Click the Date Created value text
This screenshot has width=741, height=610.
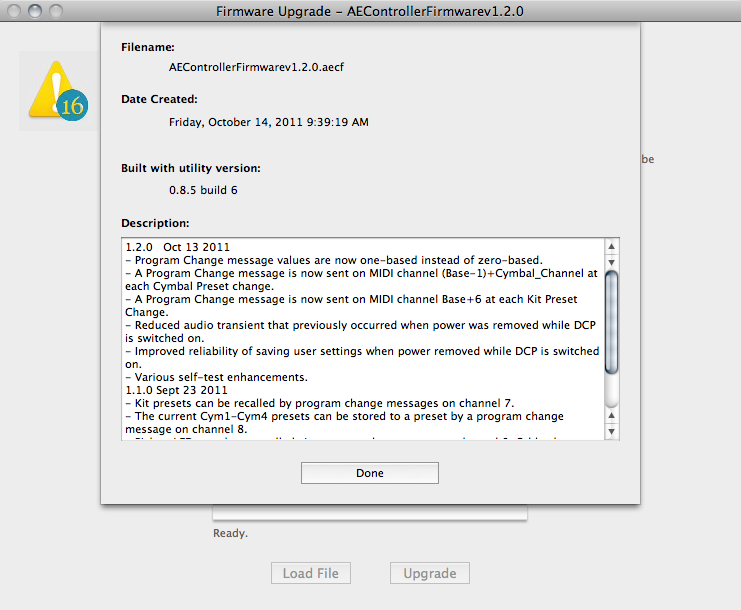point(268,122)
